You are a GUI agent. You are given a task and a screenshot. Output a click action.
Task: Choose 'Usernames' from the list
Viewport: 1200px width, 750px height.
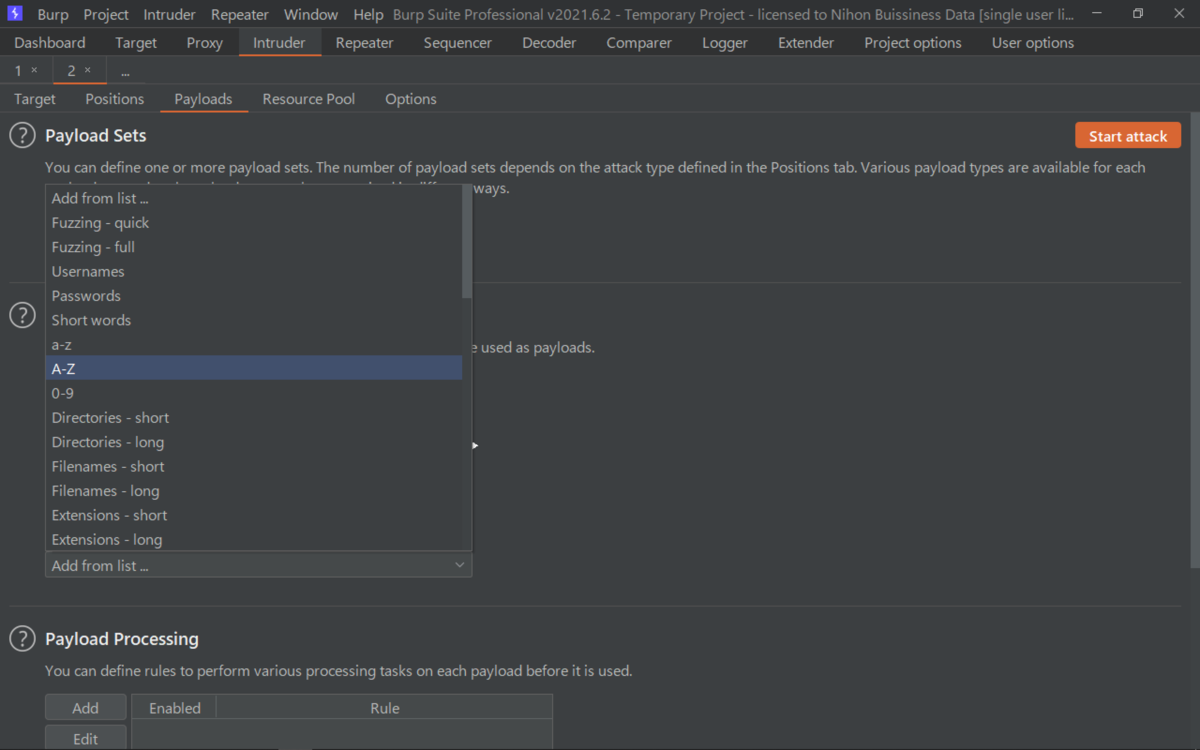(x=254, y=271)
